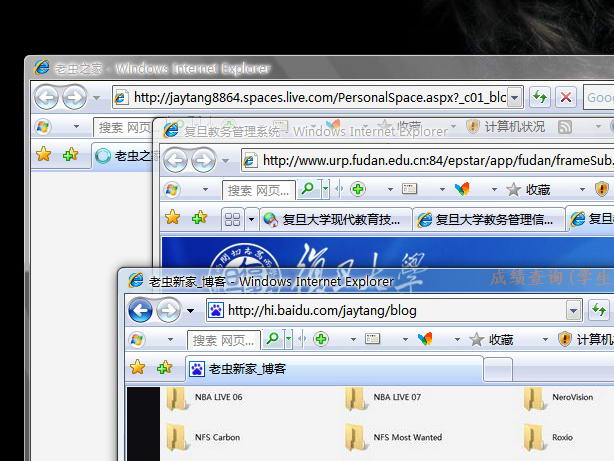Open NBA LIVE 06 folder
614x461 pixels.
(177, 400)
